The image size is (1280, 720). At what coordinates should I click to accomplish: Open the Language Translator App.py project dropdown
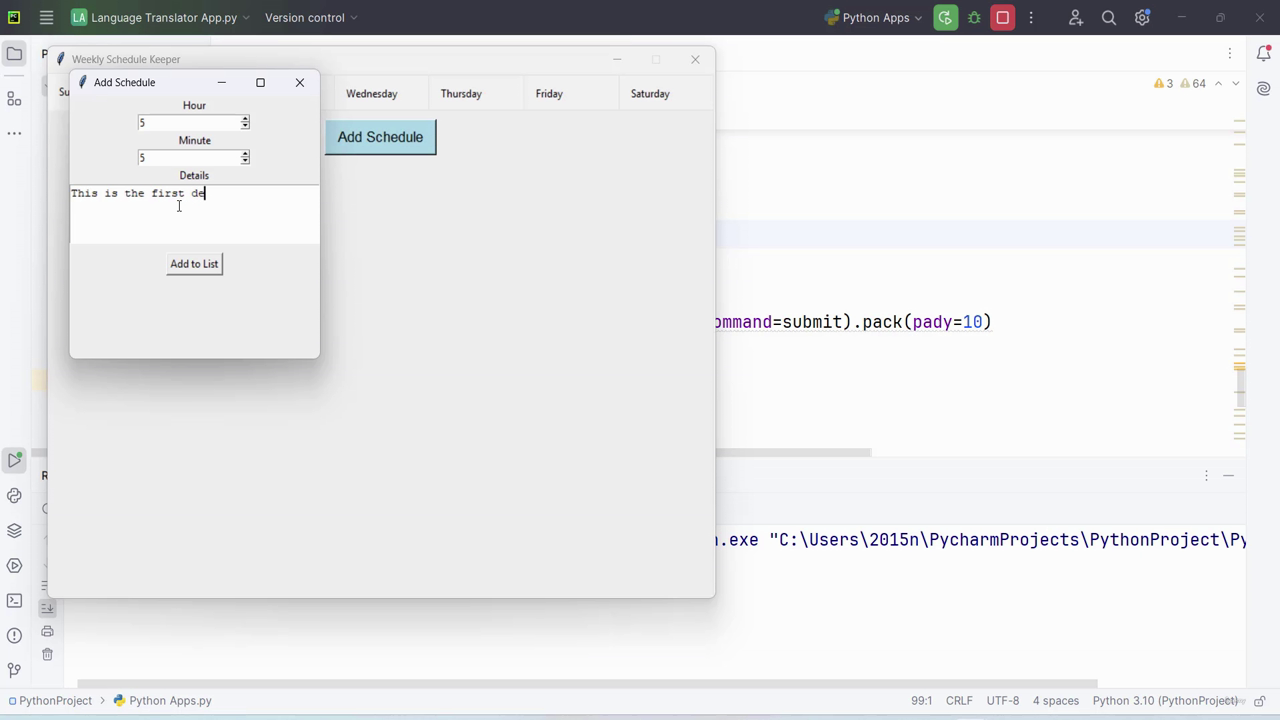point(161,18)
